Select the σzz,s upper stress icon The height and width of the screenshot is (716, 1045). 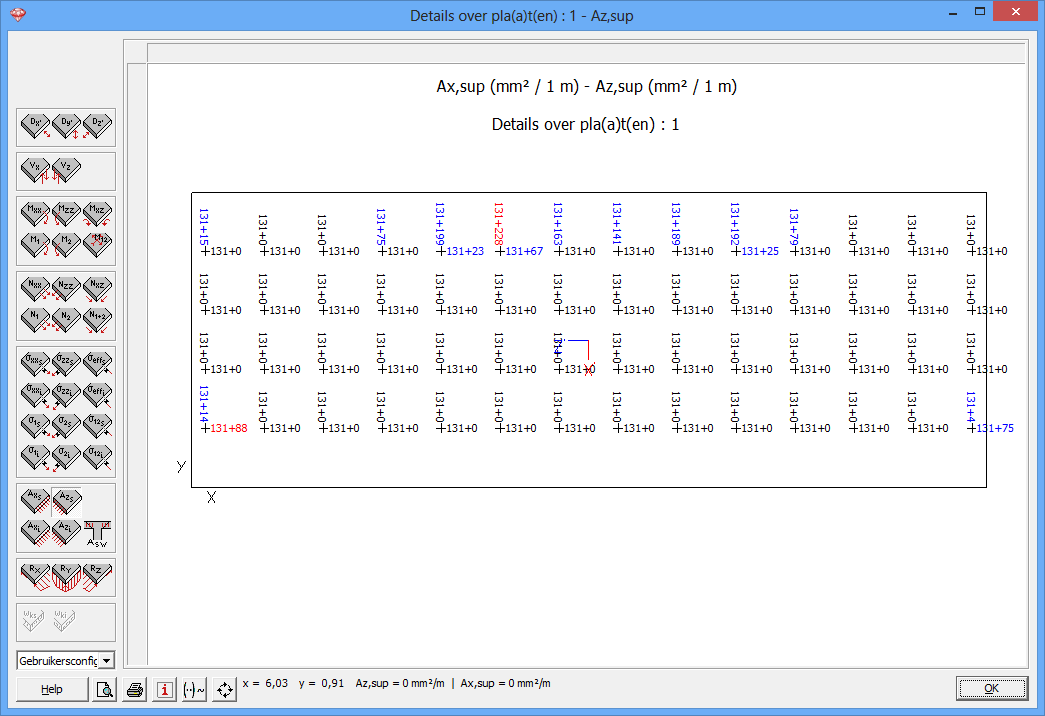[x=66, y=364]
